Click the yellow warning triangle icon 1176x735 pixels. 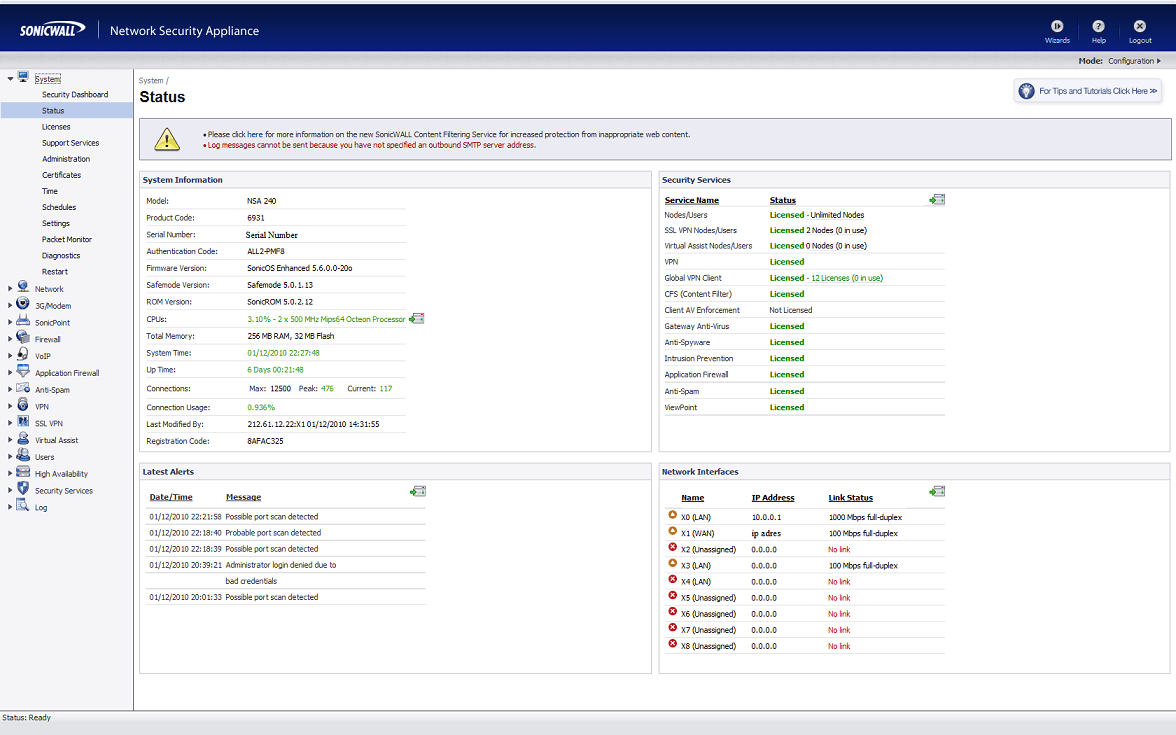pos(166,139)
